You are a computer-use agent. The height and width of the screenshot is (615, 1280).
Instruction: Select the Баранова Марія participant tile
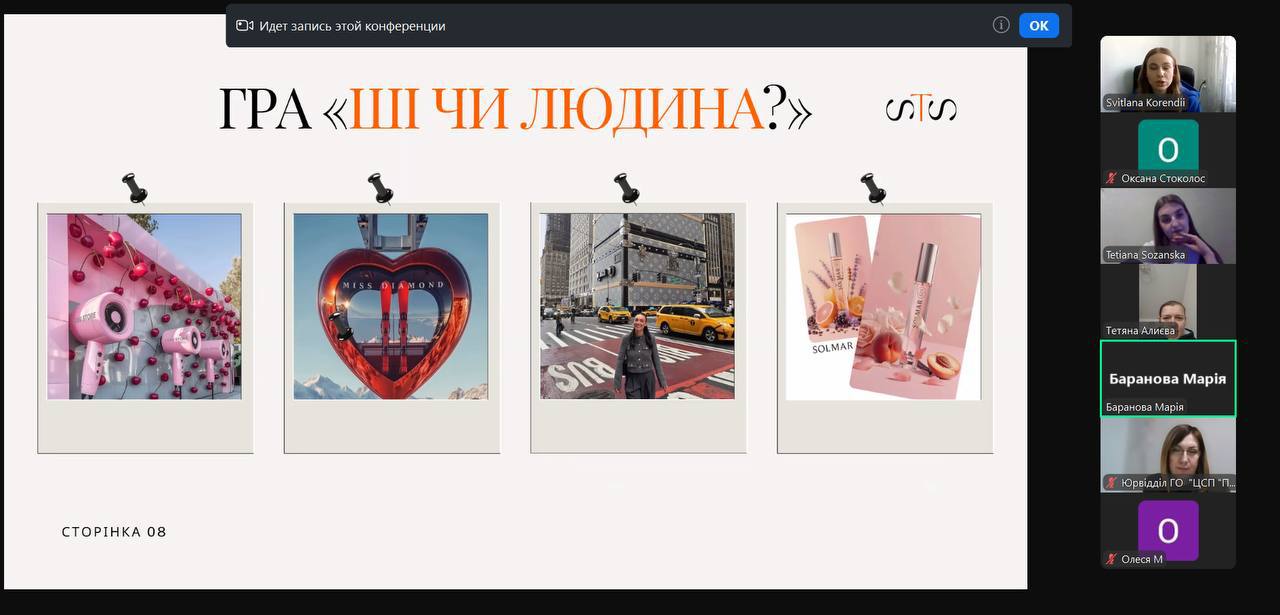click(1168, 378)
